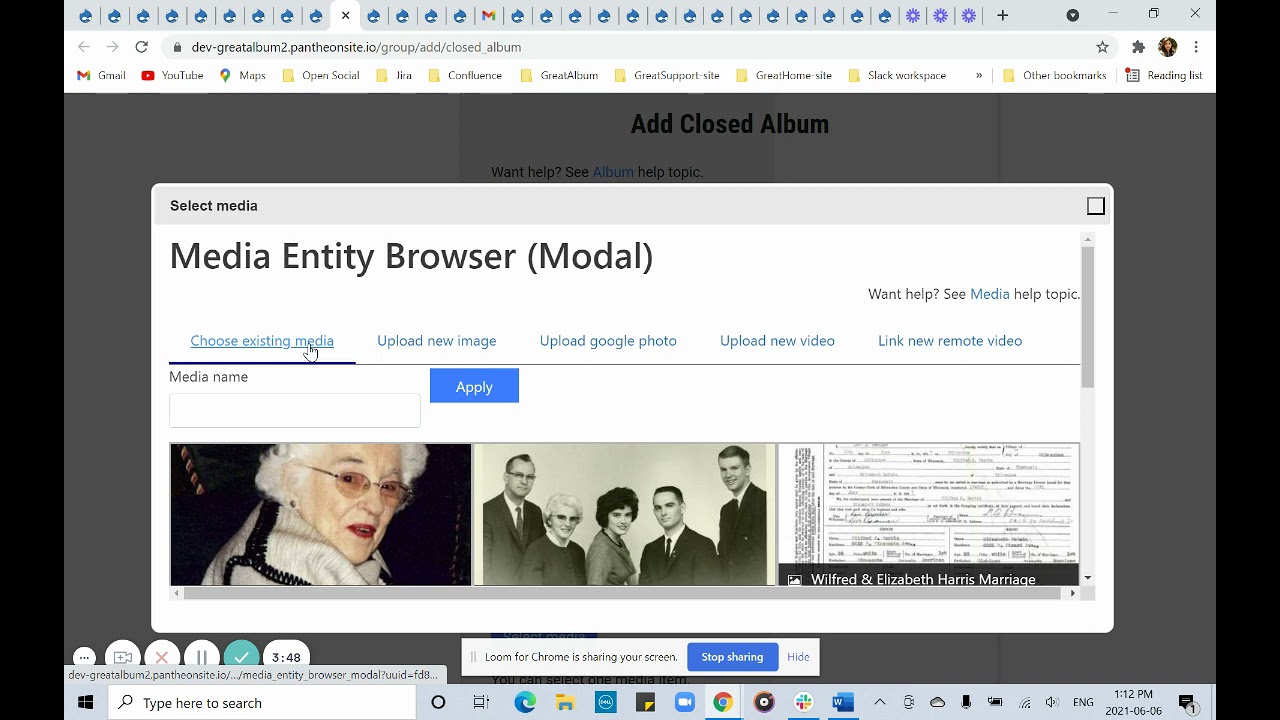
Task: Go to the Upload new video tab
Action: coord(777,341)
